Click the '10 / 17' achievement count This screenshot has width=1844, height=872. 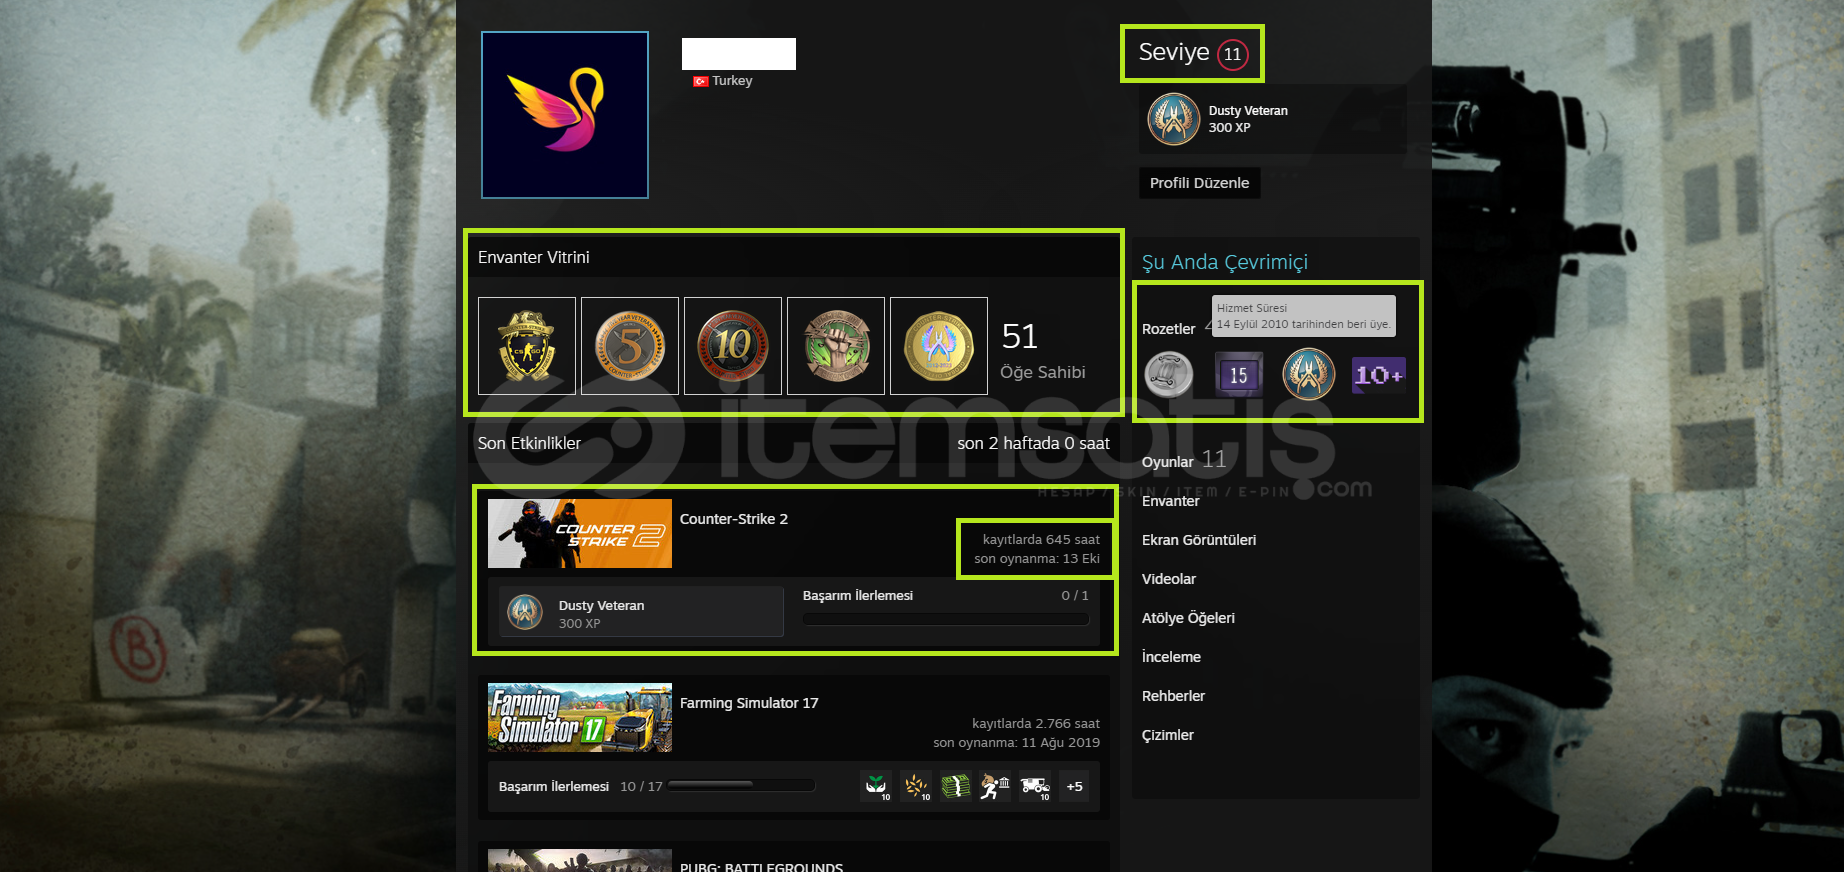pos(641,786)
